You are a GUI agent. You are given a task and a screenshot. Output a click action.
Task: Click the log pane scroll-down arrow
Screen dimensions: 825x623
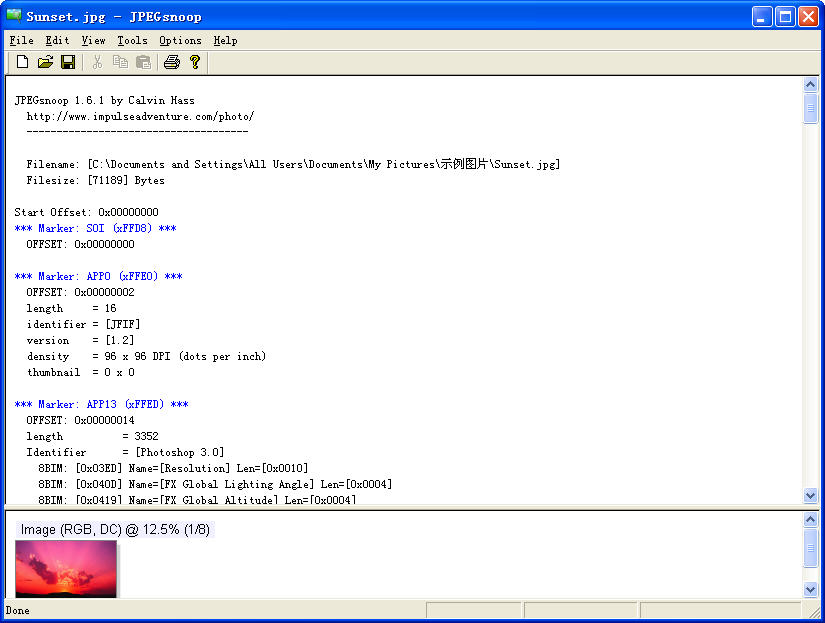pos(810,495)
